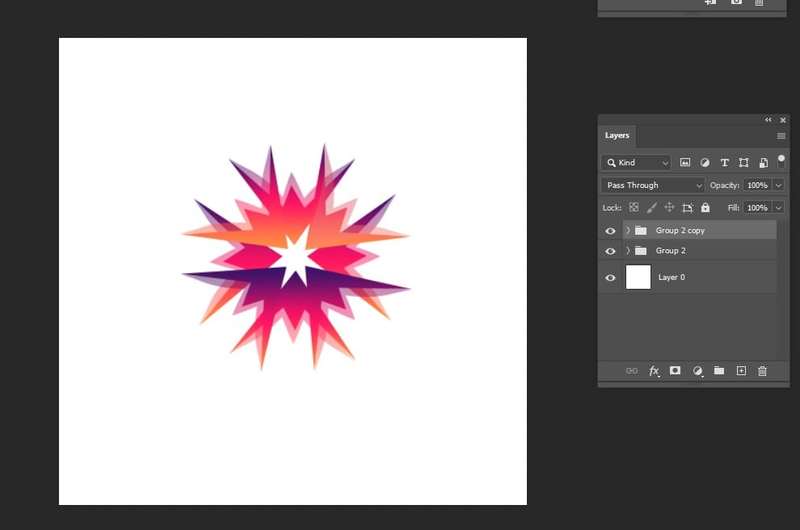Click the Group 2 copy folder icon
The width and height of the screenshot is (800, 530).
click(x=641, y=231)
